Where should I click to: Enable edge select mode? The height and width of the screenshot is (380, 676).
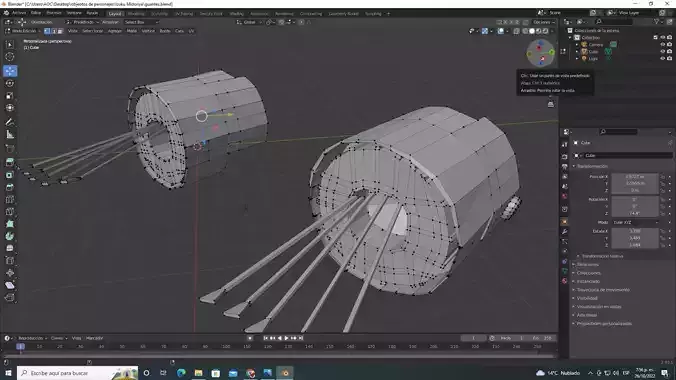click(54, 31)
